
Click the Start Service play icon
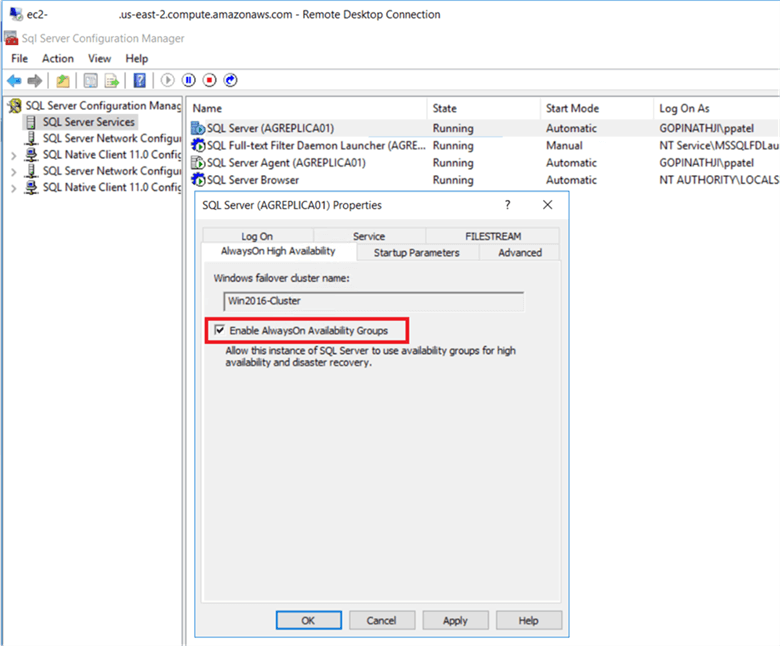click(168, 80)
